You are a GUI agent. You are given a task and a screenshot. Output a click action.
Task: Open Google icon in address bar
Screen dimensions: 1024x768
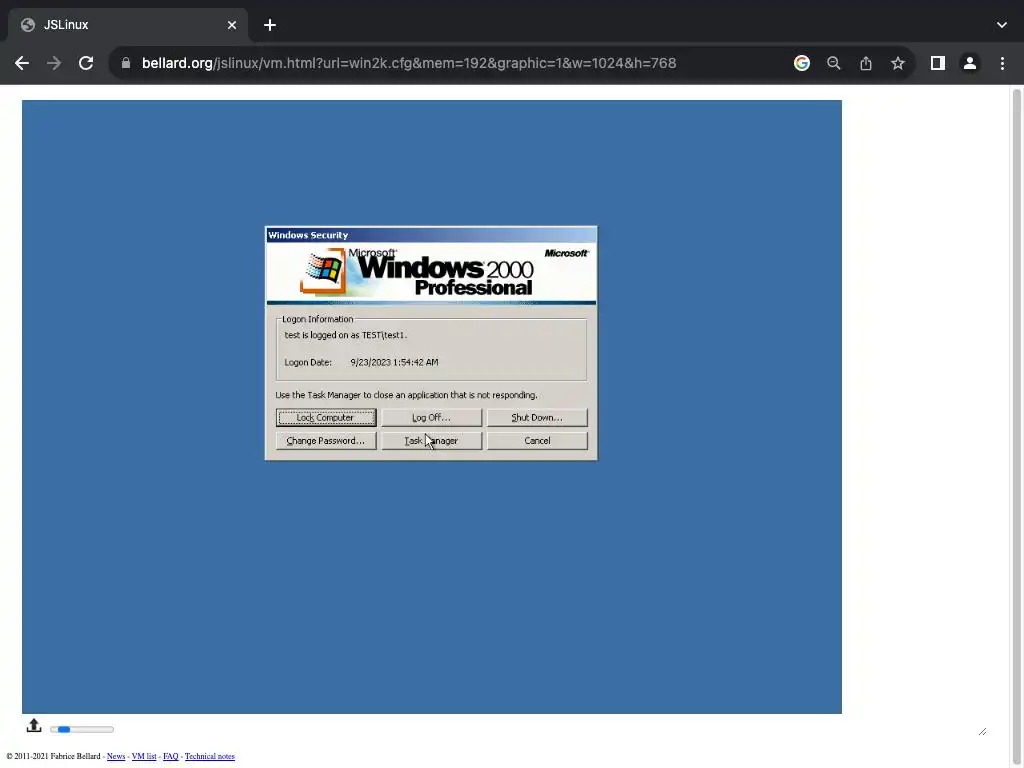[x=802, y=63]
